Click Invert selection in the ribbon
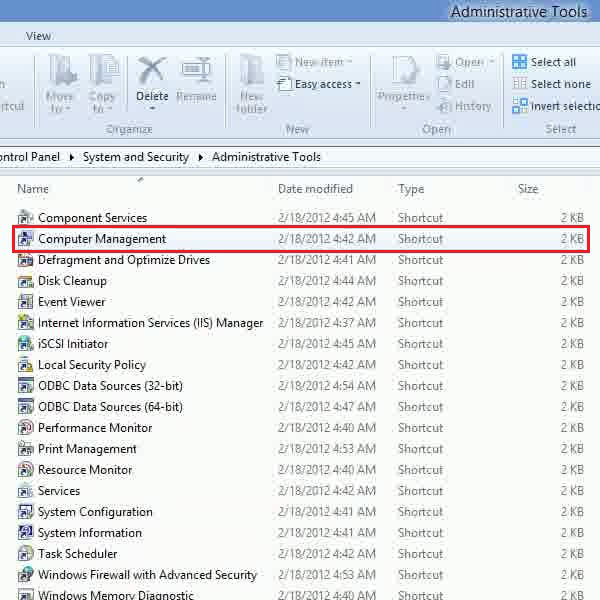The width and height of the screenshot is (600, 600). tap(556, 106)
